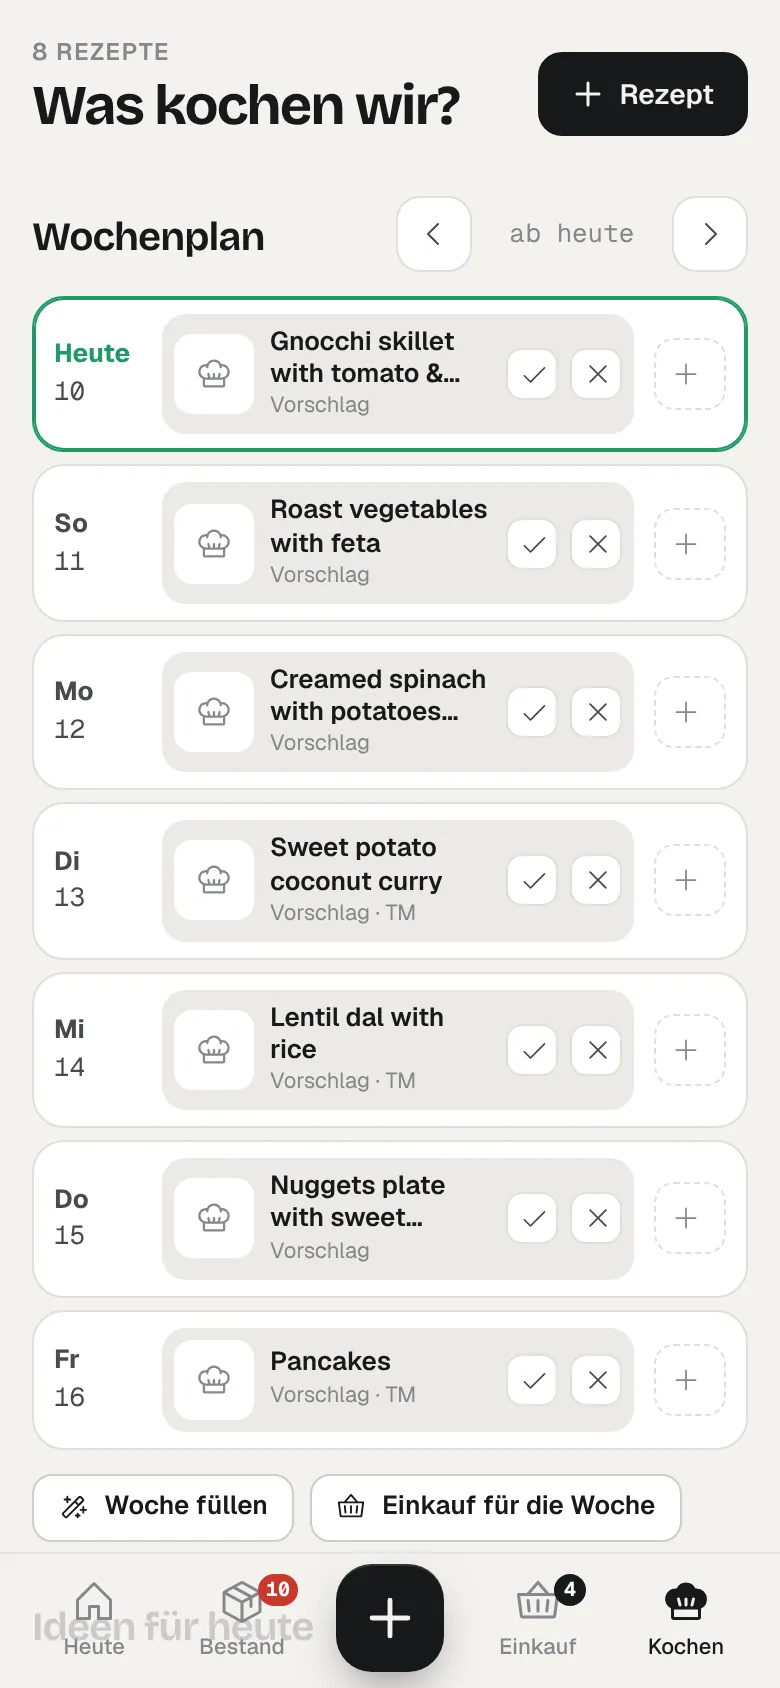This screenshot has height=1688, width=780.
Task: Tap the chef hat icon for Gnocchi skillet
Action: click(x=214, y=374)
